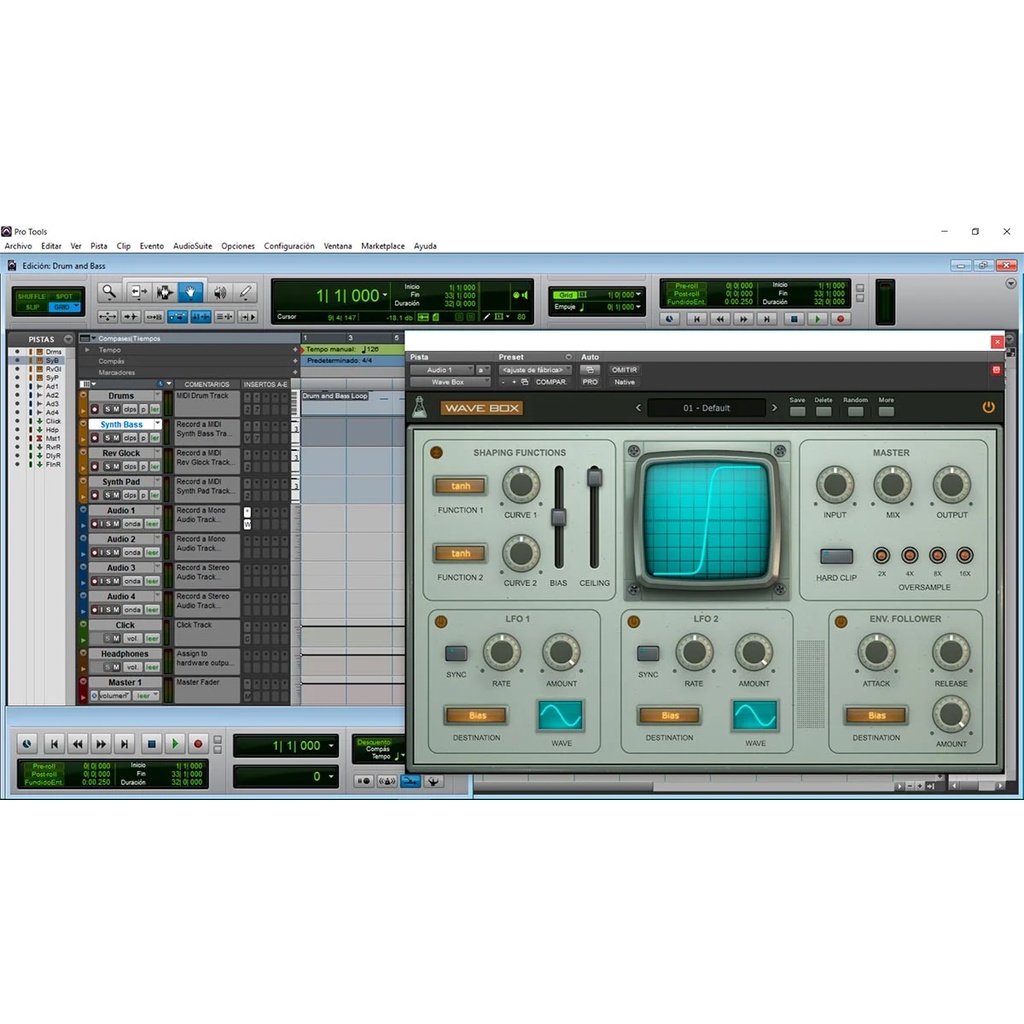Open the Env. Follower Bias destination dropdown

point(876,716)
